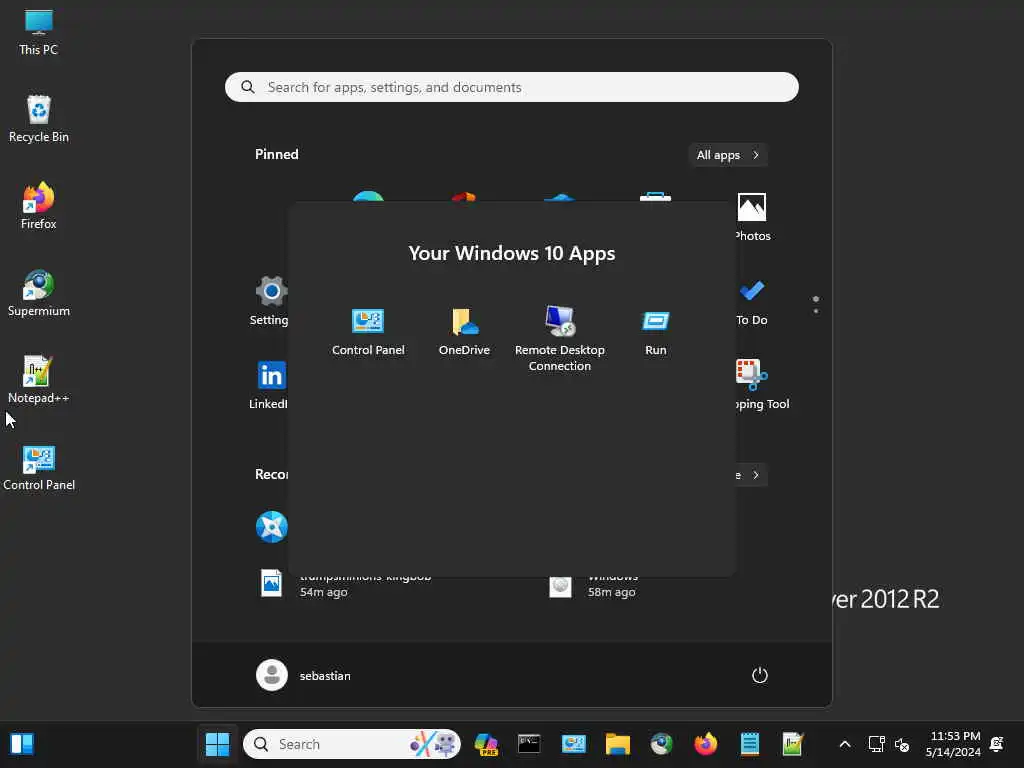Open the recommended image file from 54m ago

coord(346,584)
